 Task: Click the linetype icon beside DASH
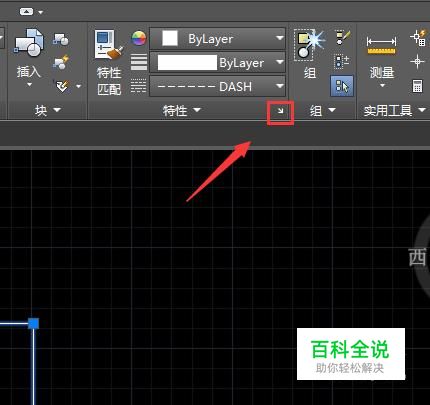138,86
